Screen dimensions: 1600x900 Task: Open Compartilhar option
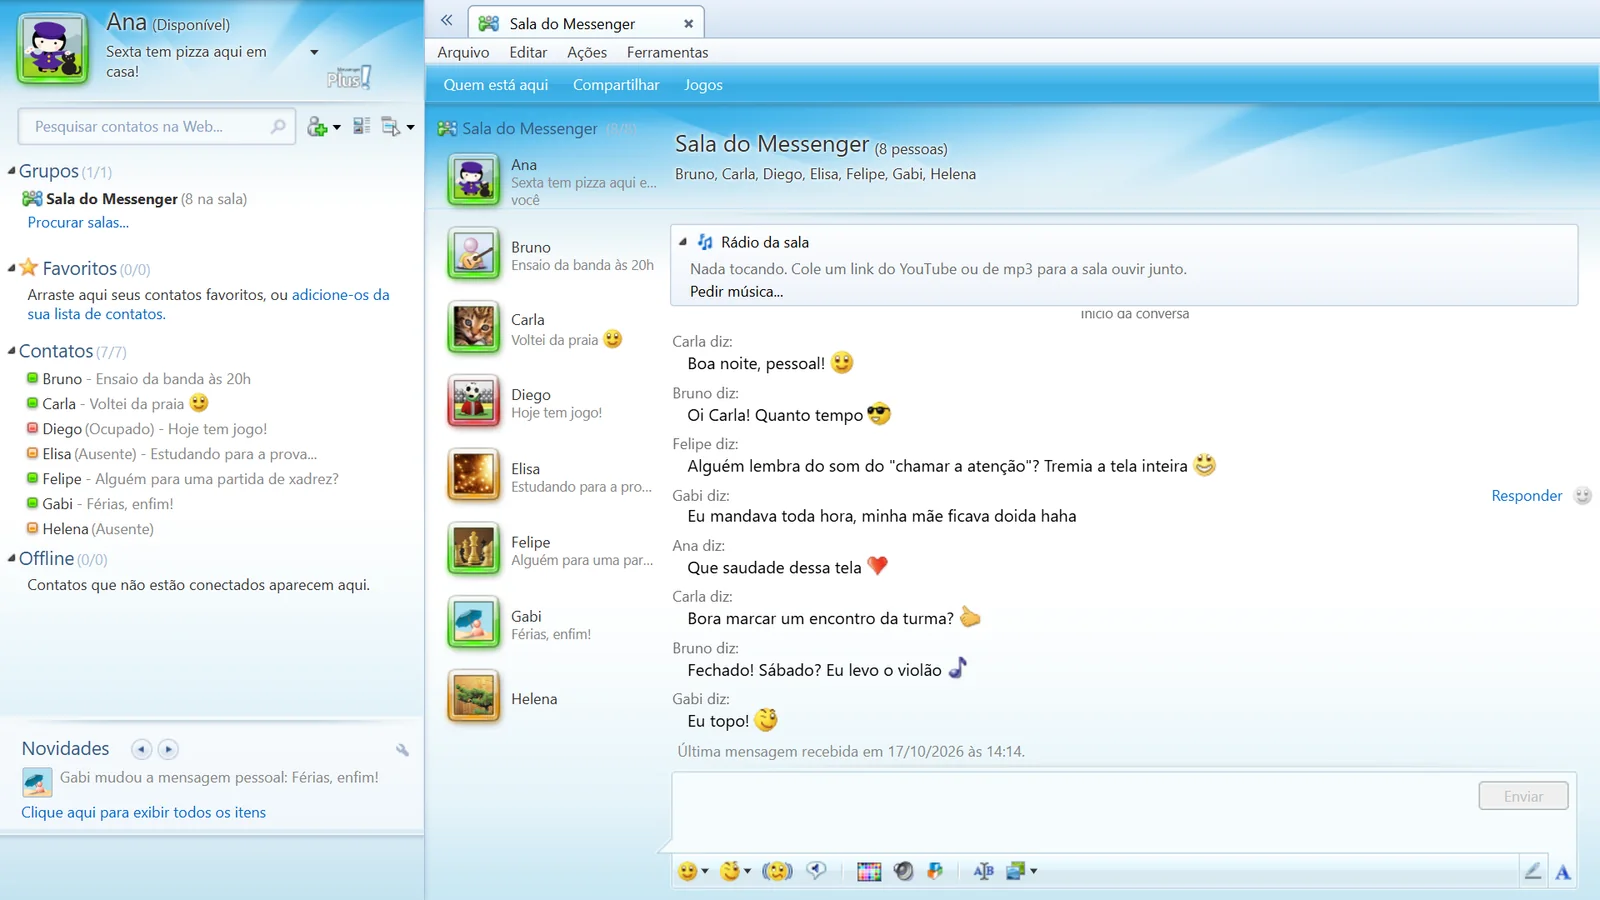coord(616,85)
